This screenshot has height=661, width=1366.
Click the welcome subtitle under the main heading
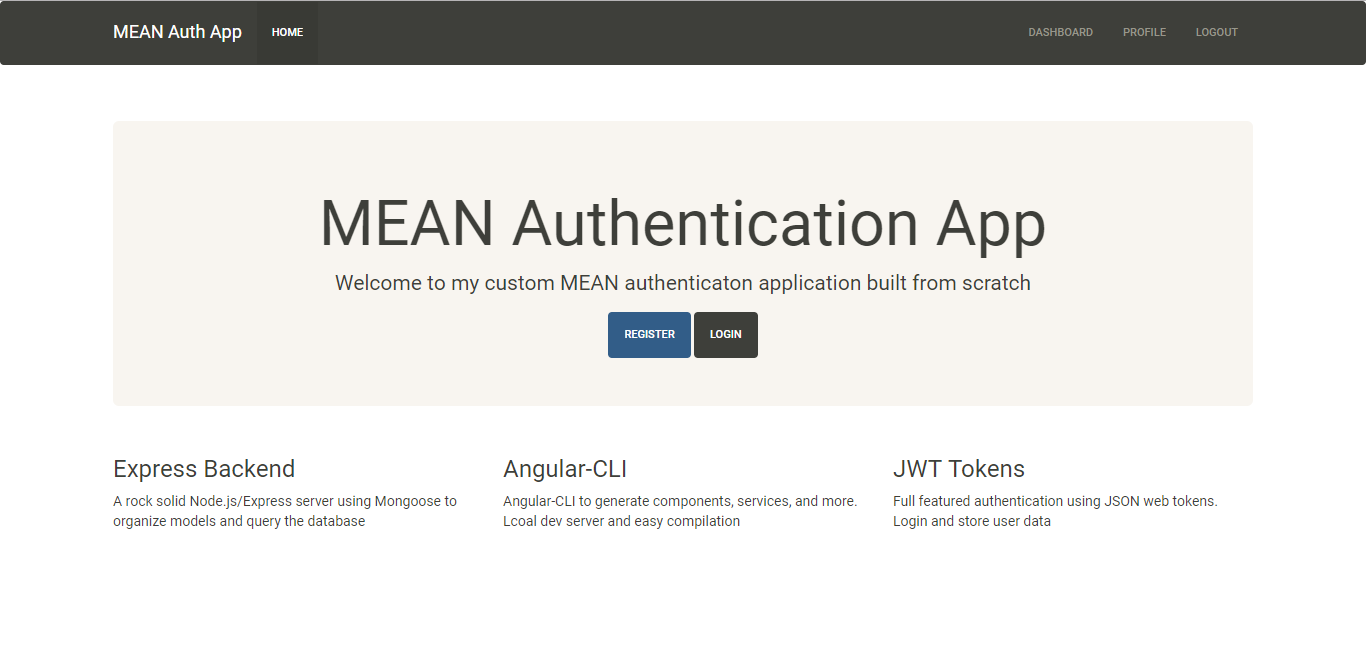click(683, 283)
